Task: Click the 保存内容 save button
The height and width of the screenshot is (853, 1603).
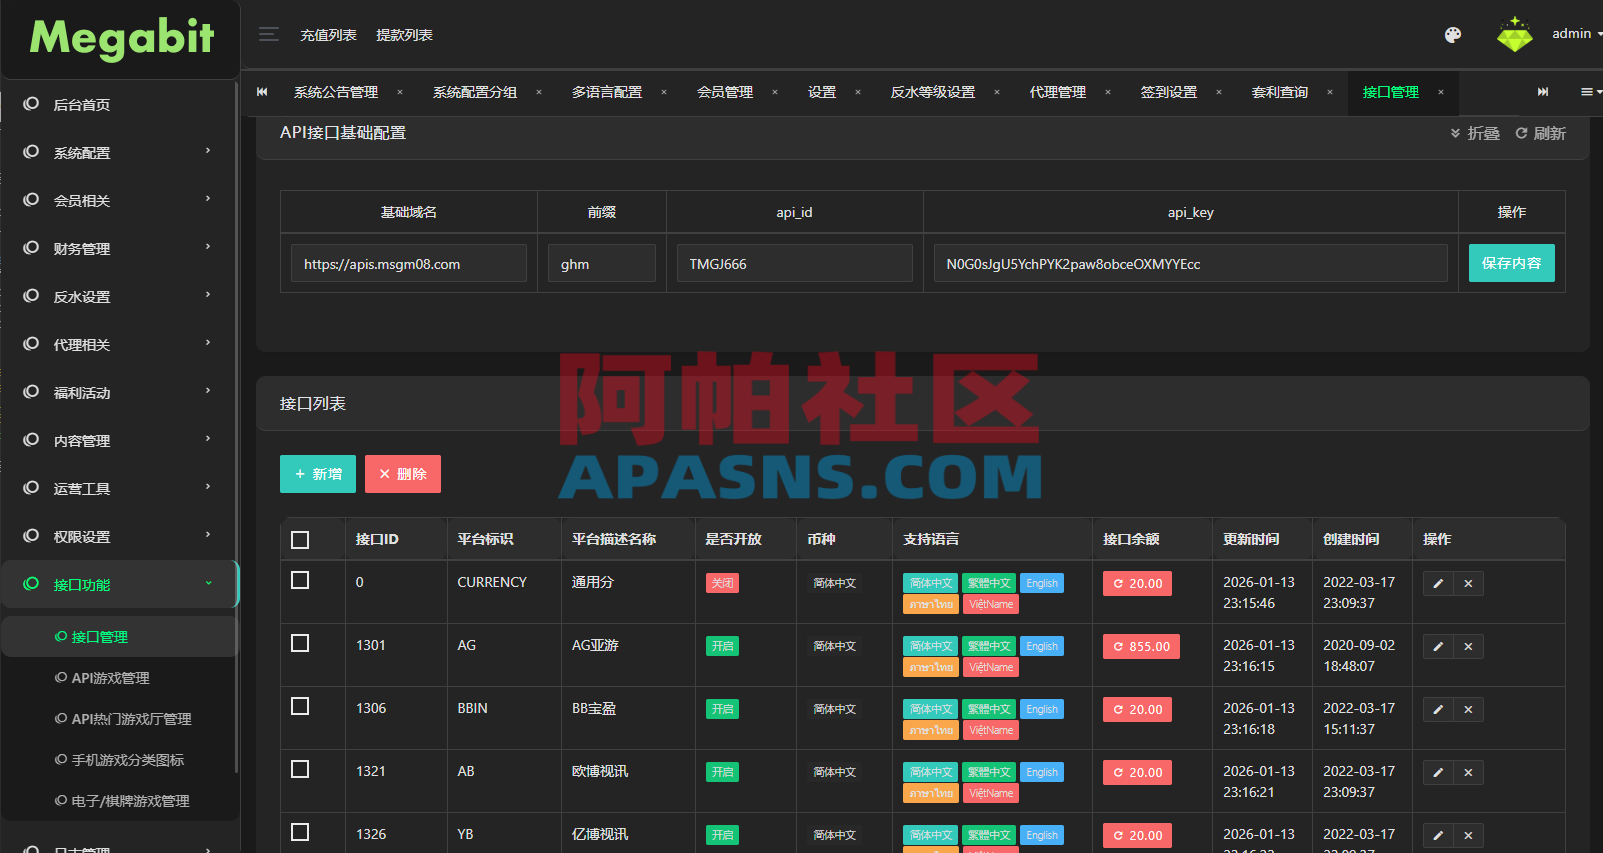Action: coord(1511,263)
